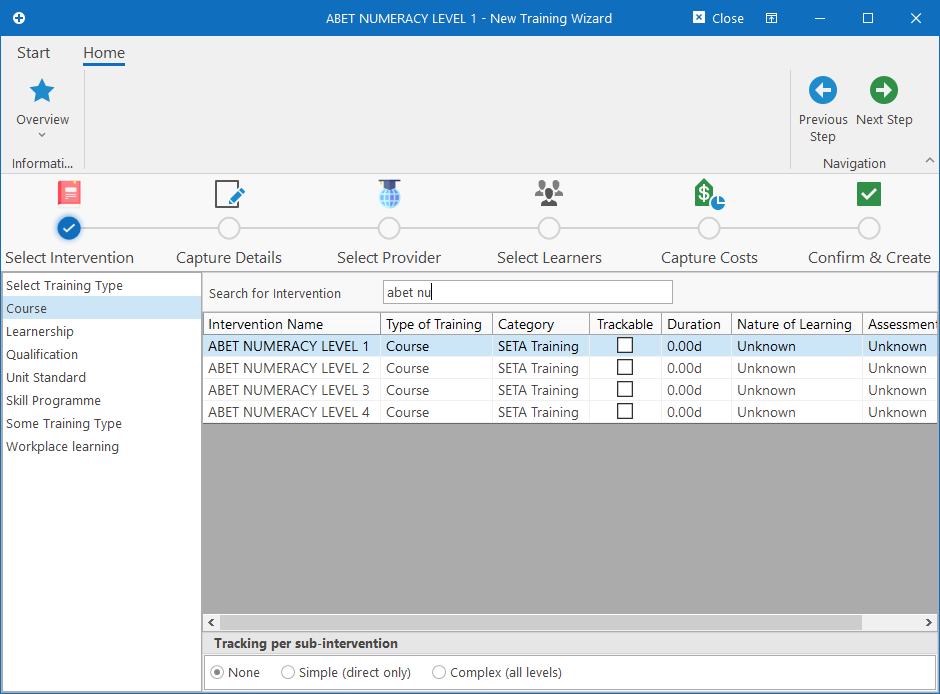Click the plus icon in the title bar
The image size is (940, 694).
(19, 18)
